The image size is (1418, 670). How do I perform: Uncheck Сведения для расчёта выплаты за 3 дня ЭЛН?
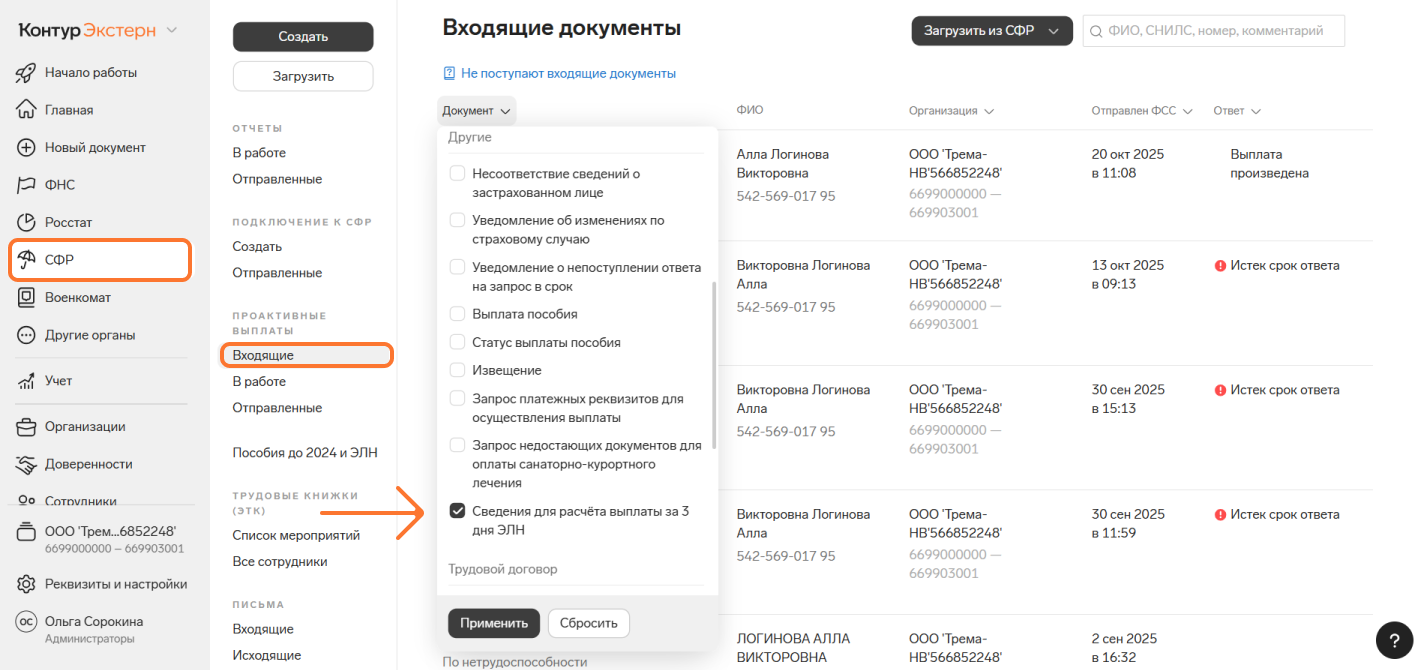[457, 511]
